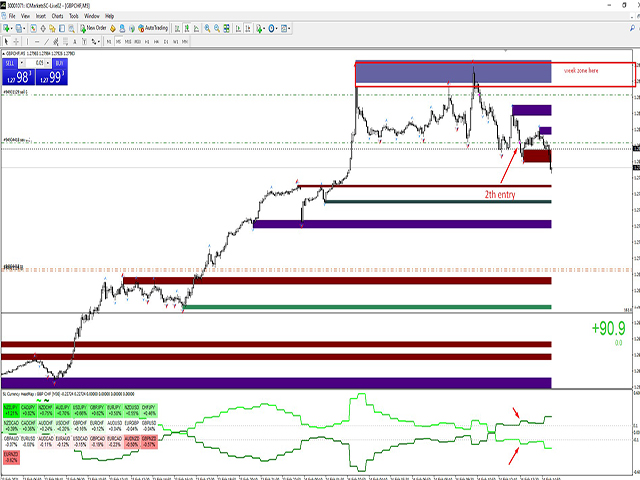Open the Help menu
The height and width of the screenshot is (480, 640).
point(109,16)
